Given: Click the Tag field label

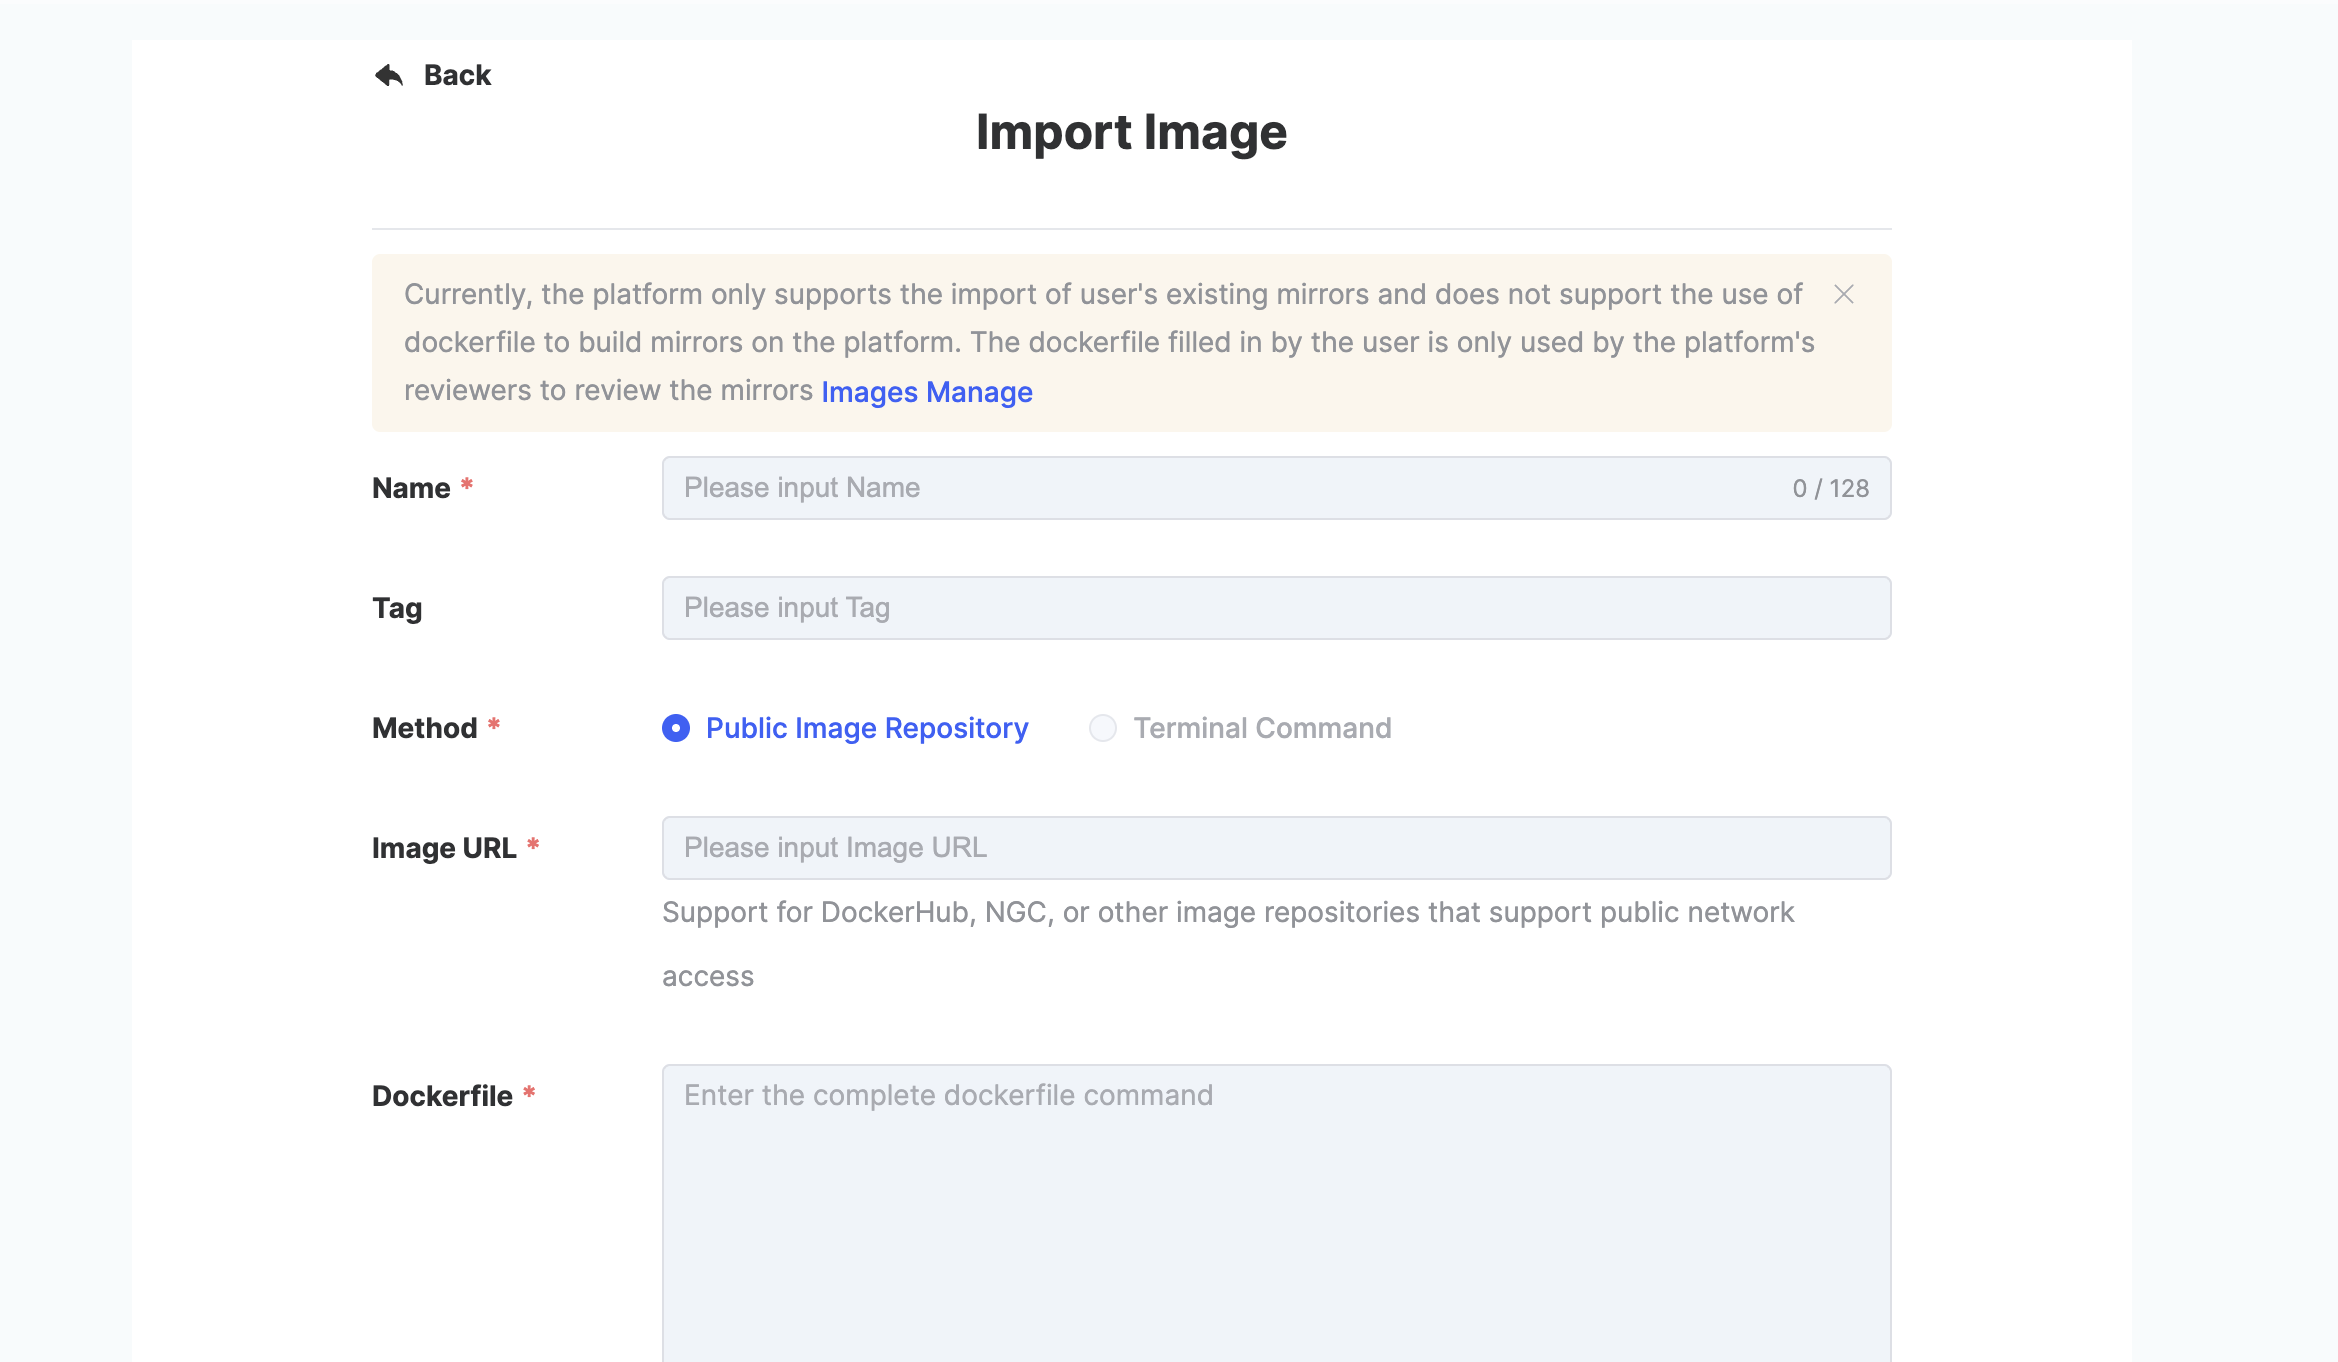Looking at the screenshot, I should coord(397,608).
